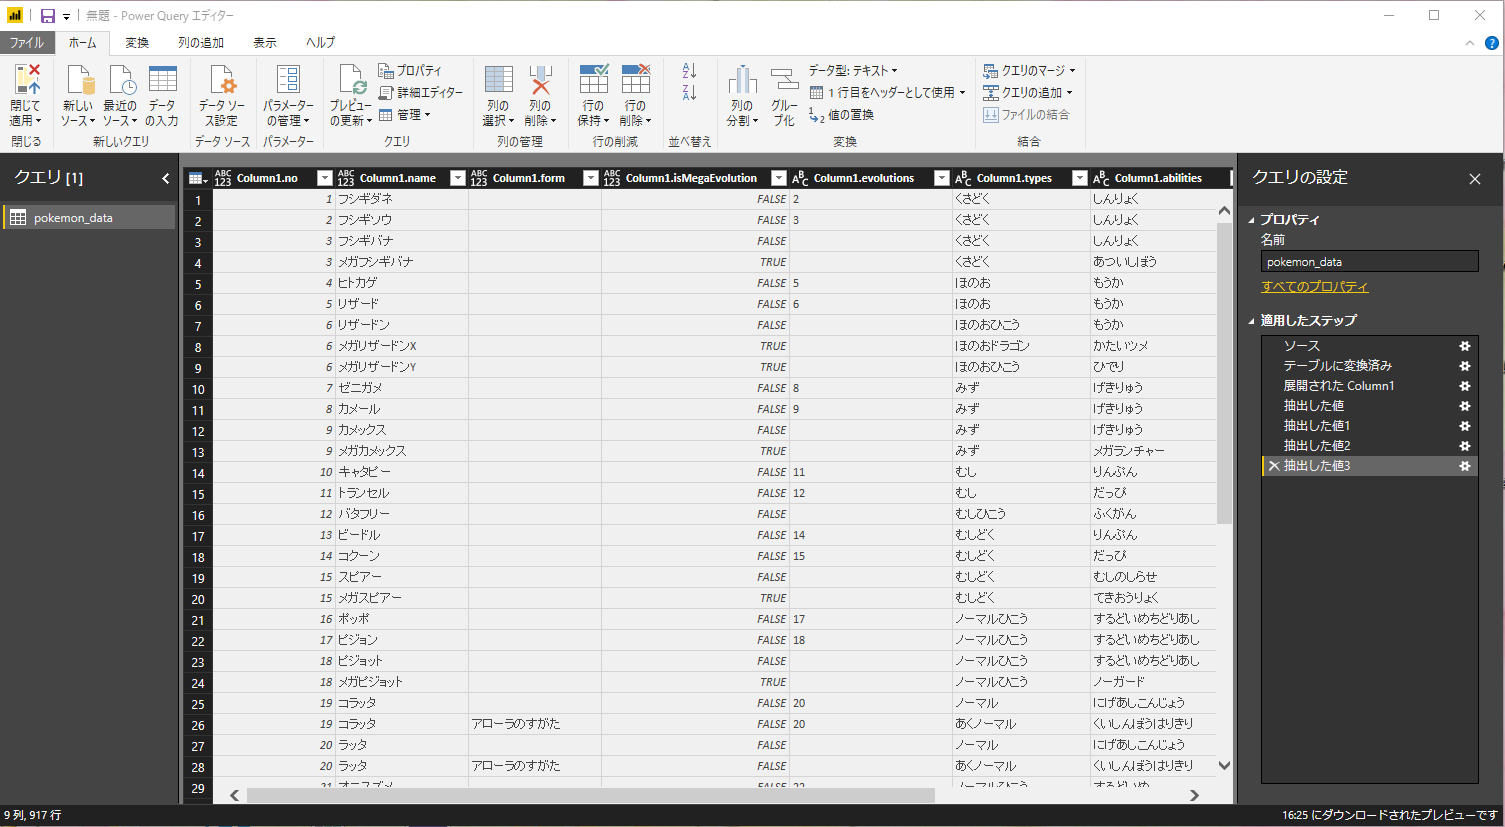
Task: Open Column1.isMegaEvolution filter dropdown
Action: click(x=779, y=178)
